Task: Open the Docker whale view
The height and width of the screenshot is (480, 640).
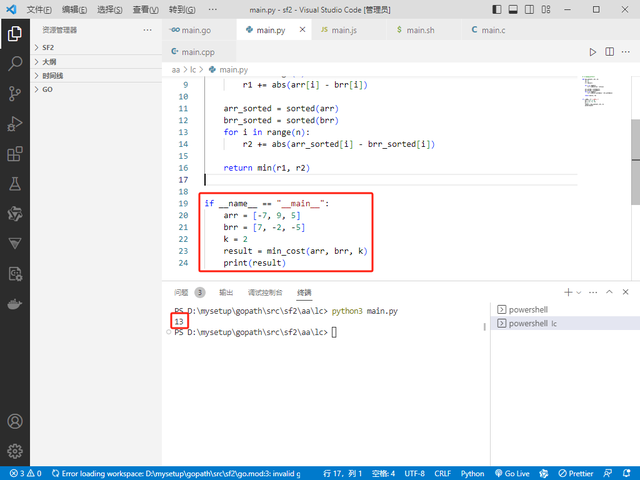Action: pyautogui.click(x=15, y=304)
